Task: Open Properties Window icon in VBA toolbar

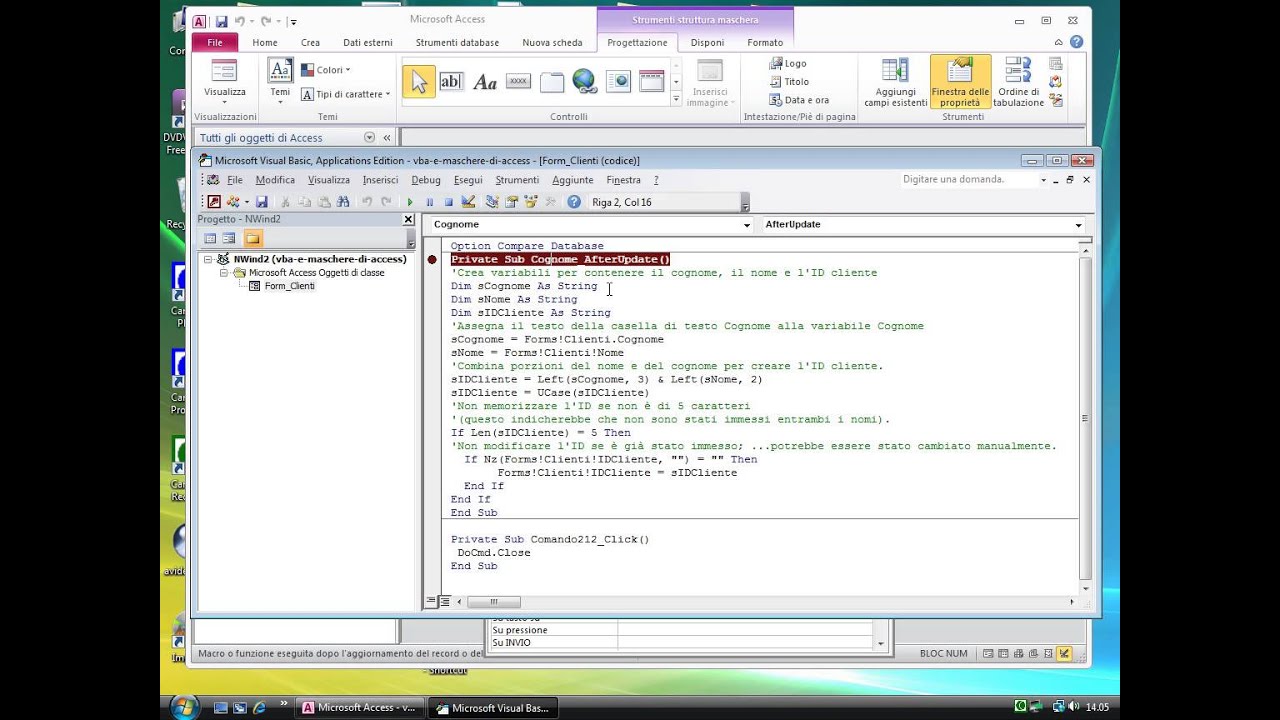Action: click(511, 202)
